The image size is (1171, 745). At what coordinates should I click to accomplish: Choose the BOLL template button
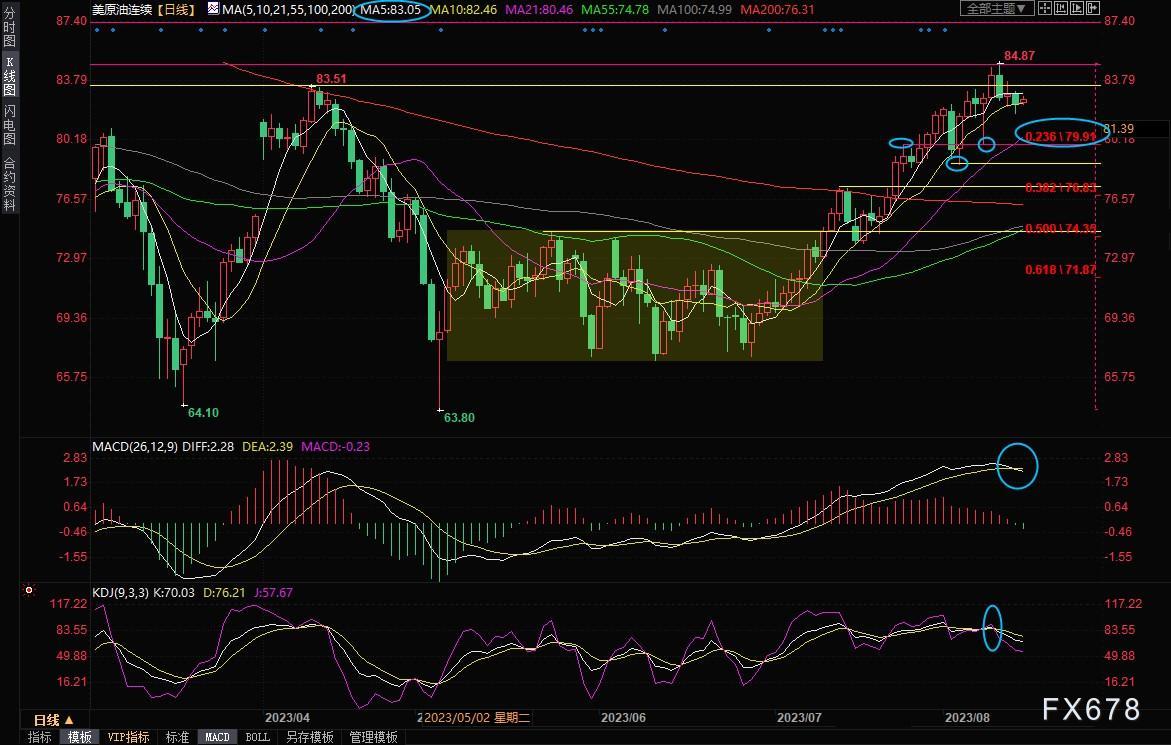[x=258, y=737]
